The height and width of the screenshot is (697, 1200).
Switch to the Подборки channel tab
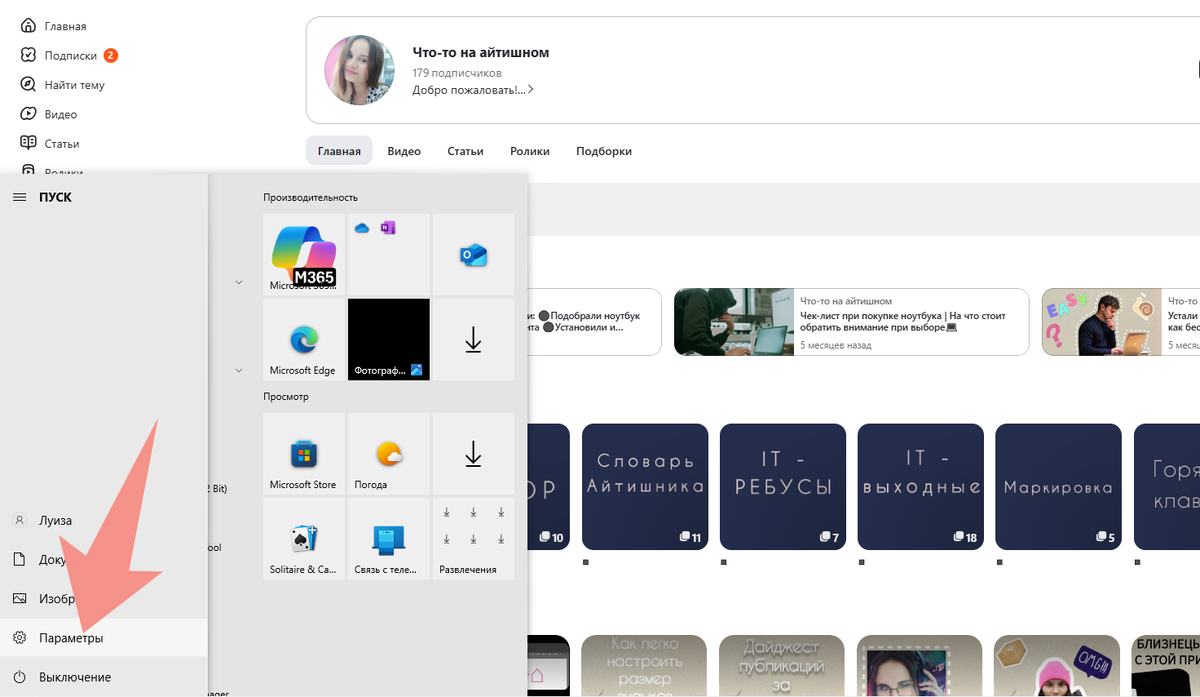pyautogui.click(x=604, y=151)
